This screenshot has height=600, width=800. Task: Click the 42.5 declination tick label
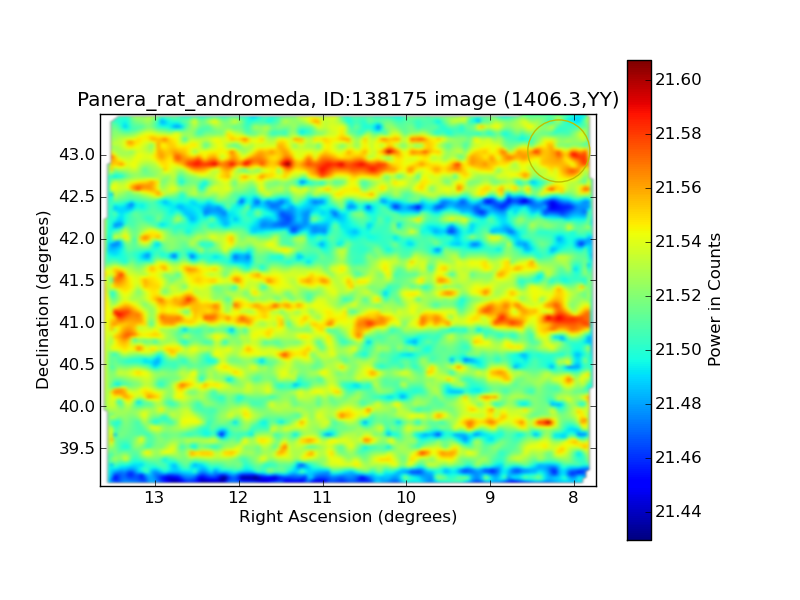point(77,196)
